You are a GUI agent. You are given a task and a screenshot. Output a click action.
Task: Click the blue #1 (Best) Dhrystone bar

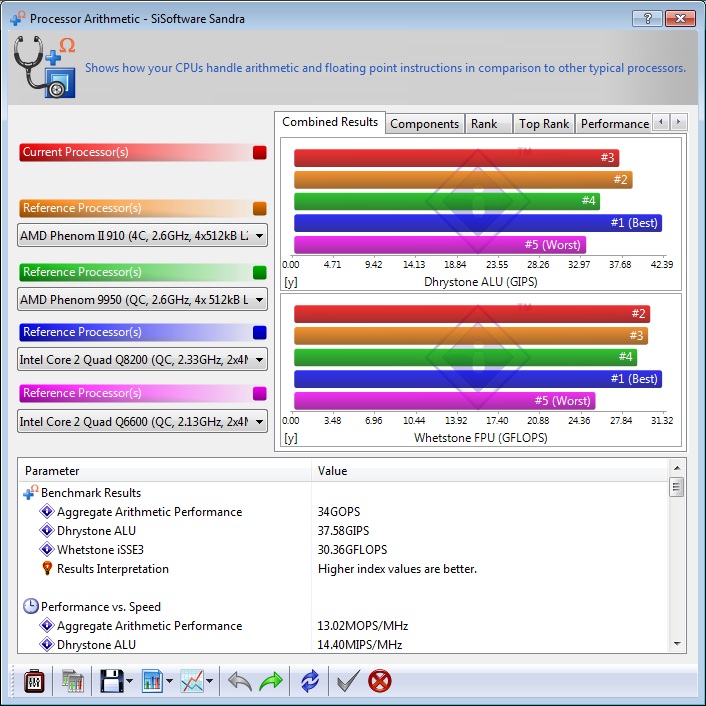point(478,223)
